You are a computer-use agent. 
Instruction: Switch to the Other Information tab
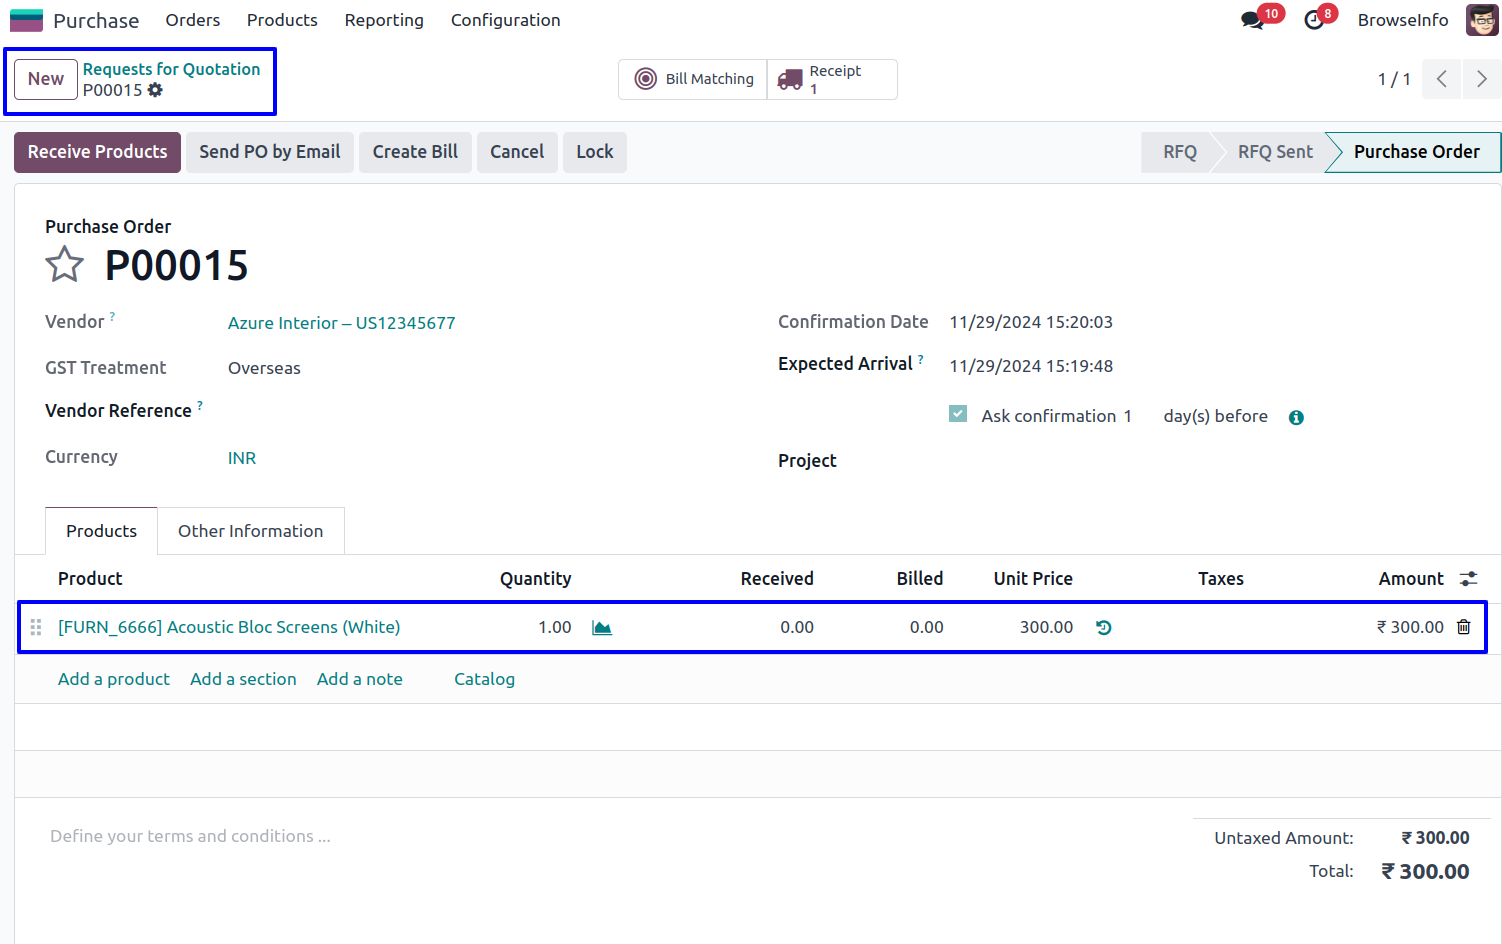pos(250,531)
